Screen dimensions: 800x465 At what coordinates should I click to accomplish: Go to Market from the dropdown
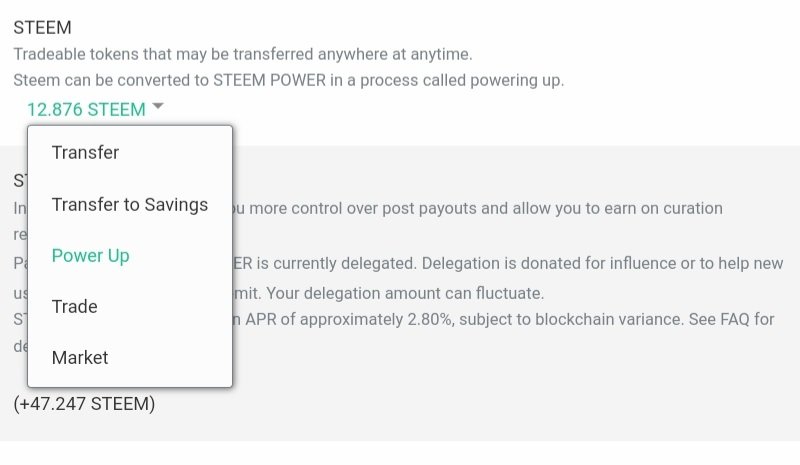(x=80, y=357)
